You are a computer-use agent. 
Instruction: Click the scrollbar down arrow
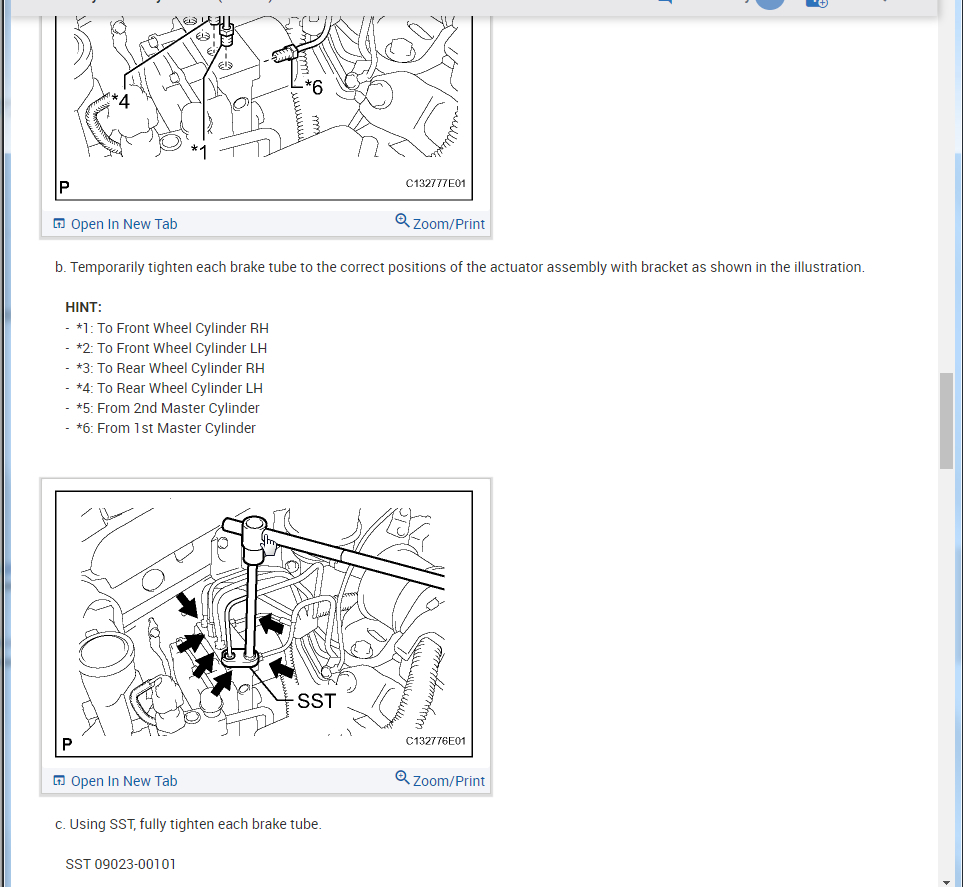(x=946, y=881)
